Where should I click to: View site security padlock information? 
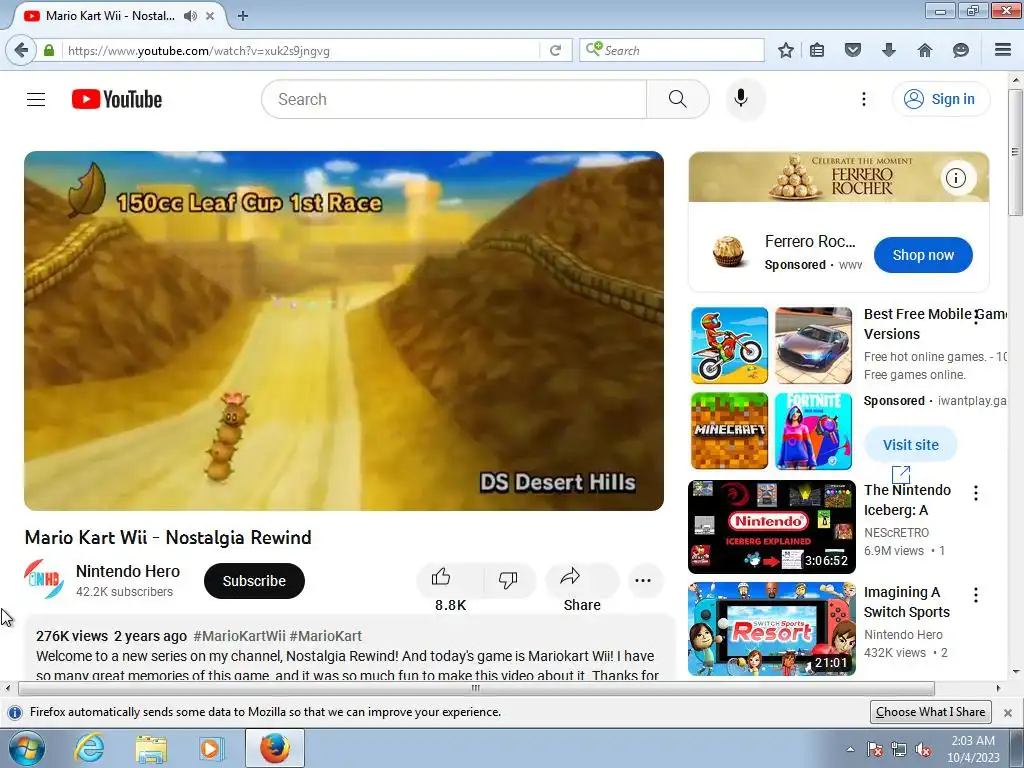click(x=49, y=50)
